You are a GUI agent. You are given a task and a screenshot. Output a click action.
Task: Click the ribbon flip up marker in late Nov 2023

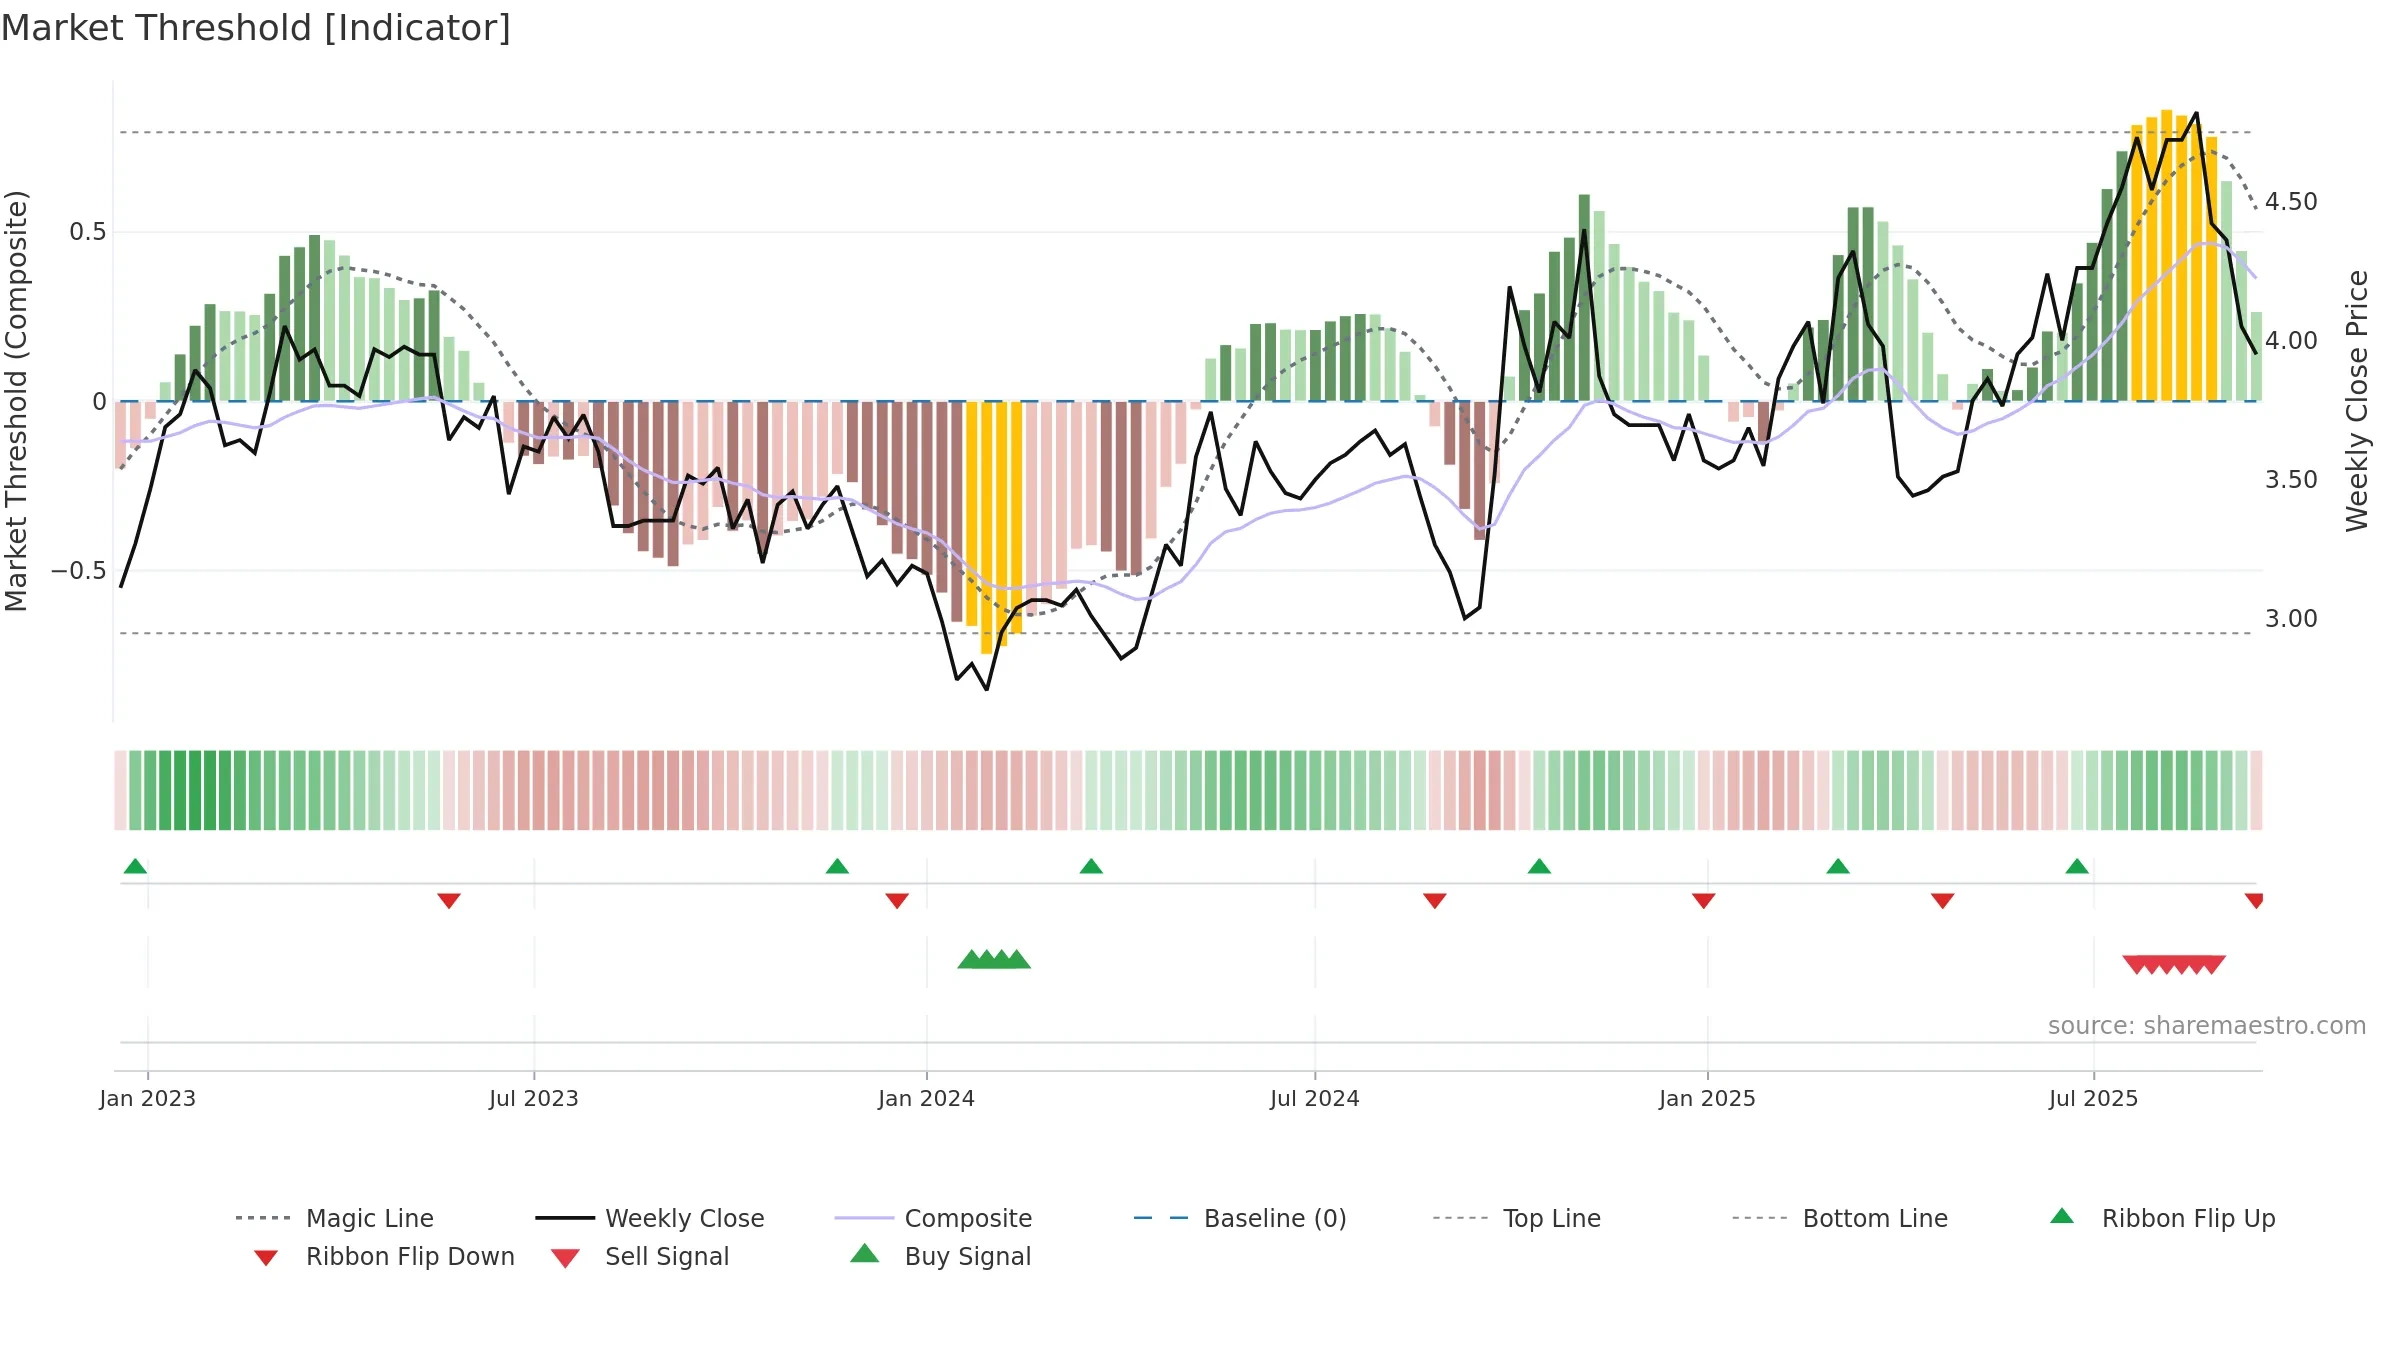point(837,866)
